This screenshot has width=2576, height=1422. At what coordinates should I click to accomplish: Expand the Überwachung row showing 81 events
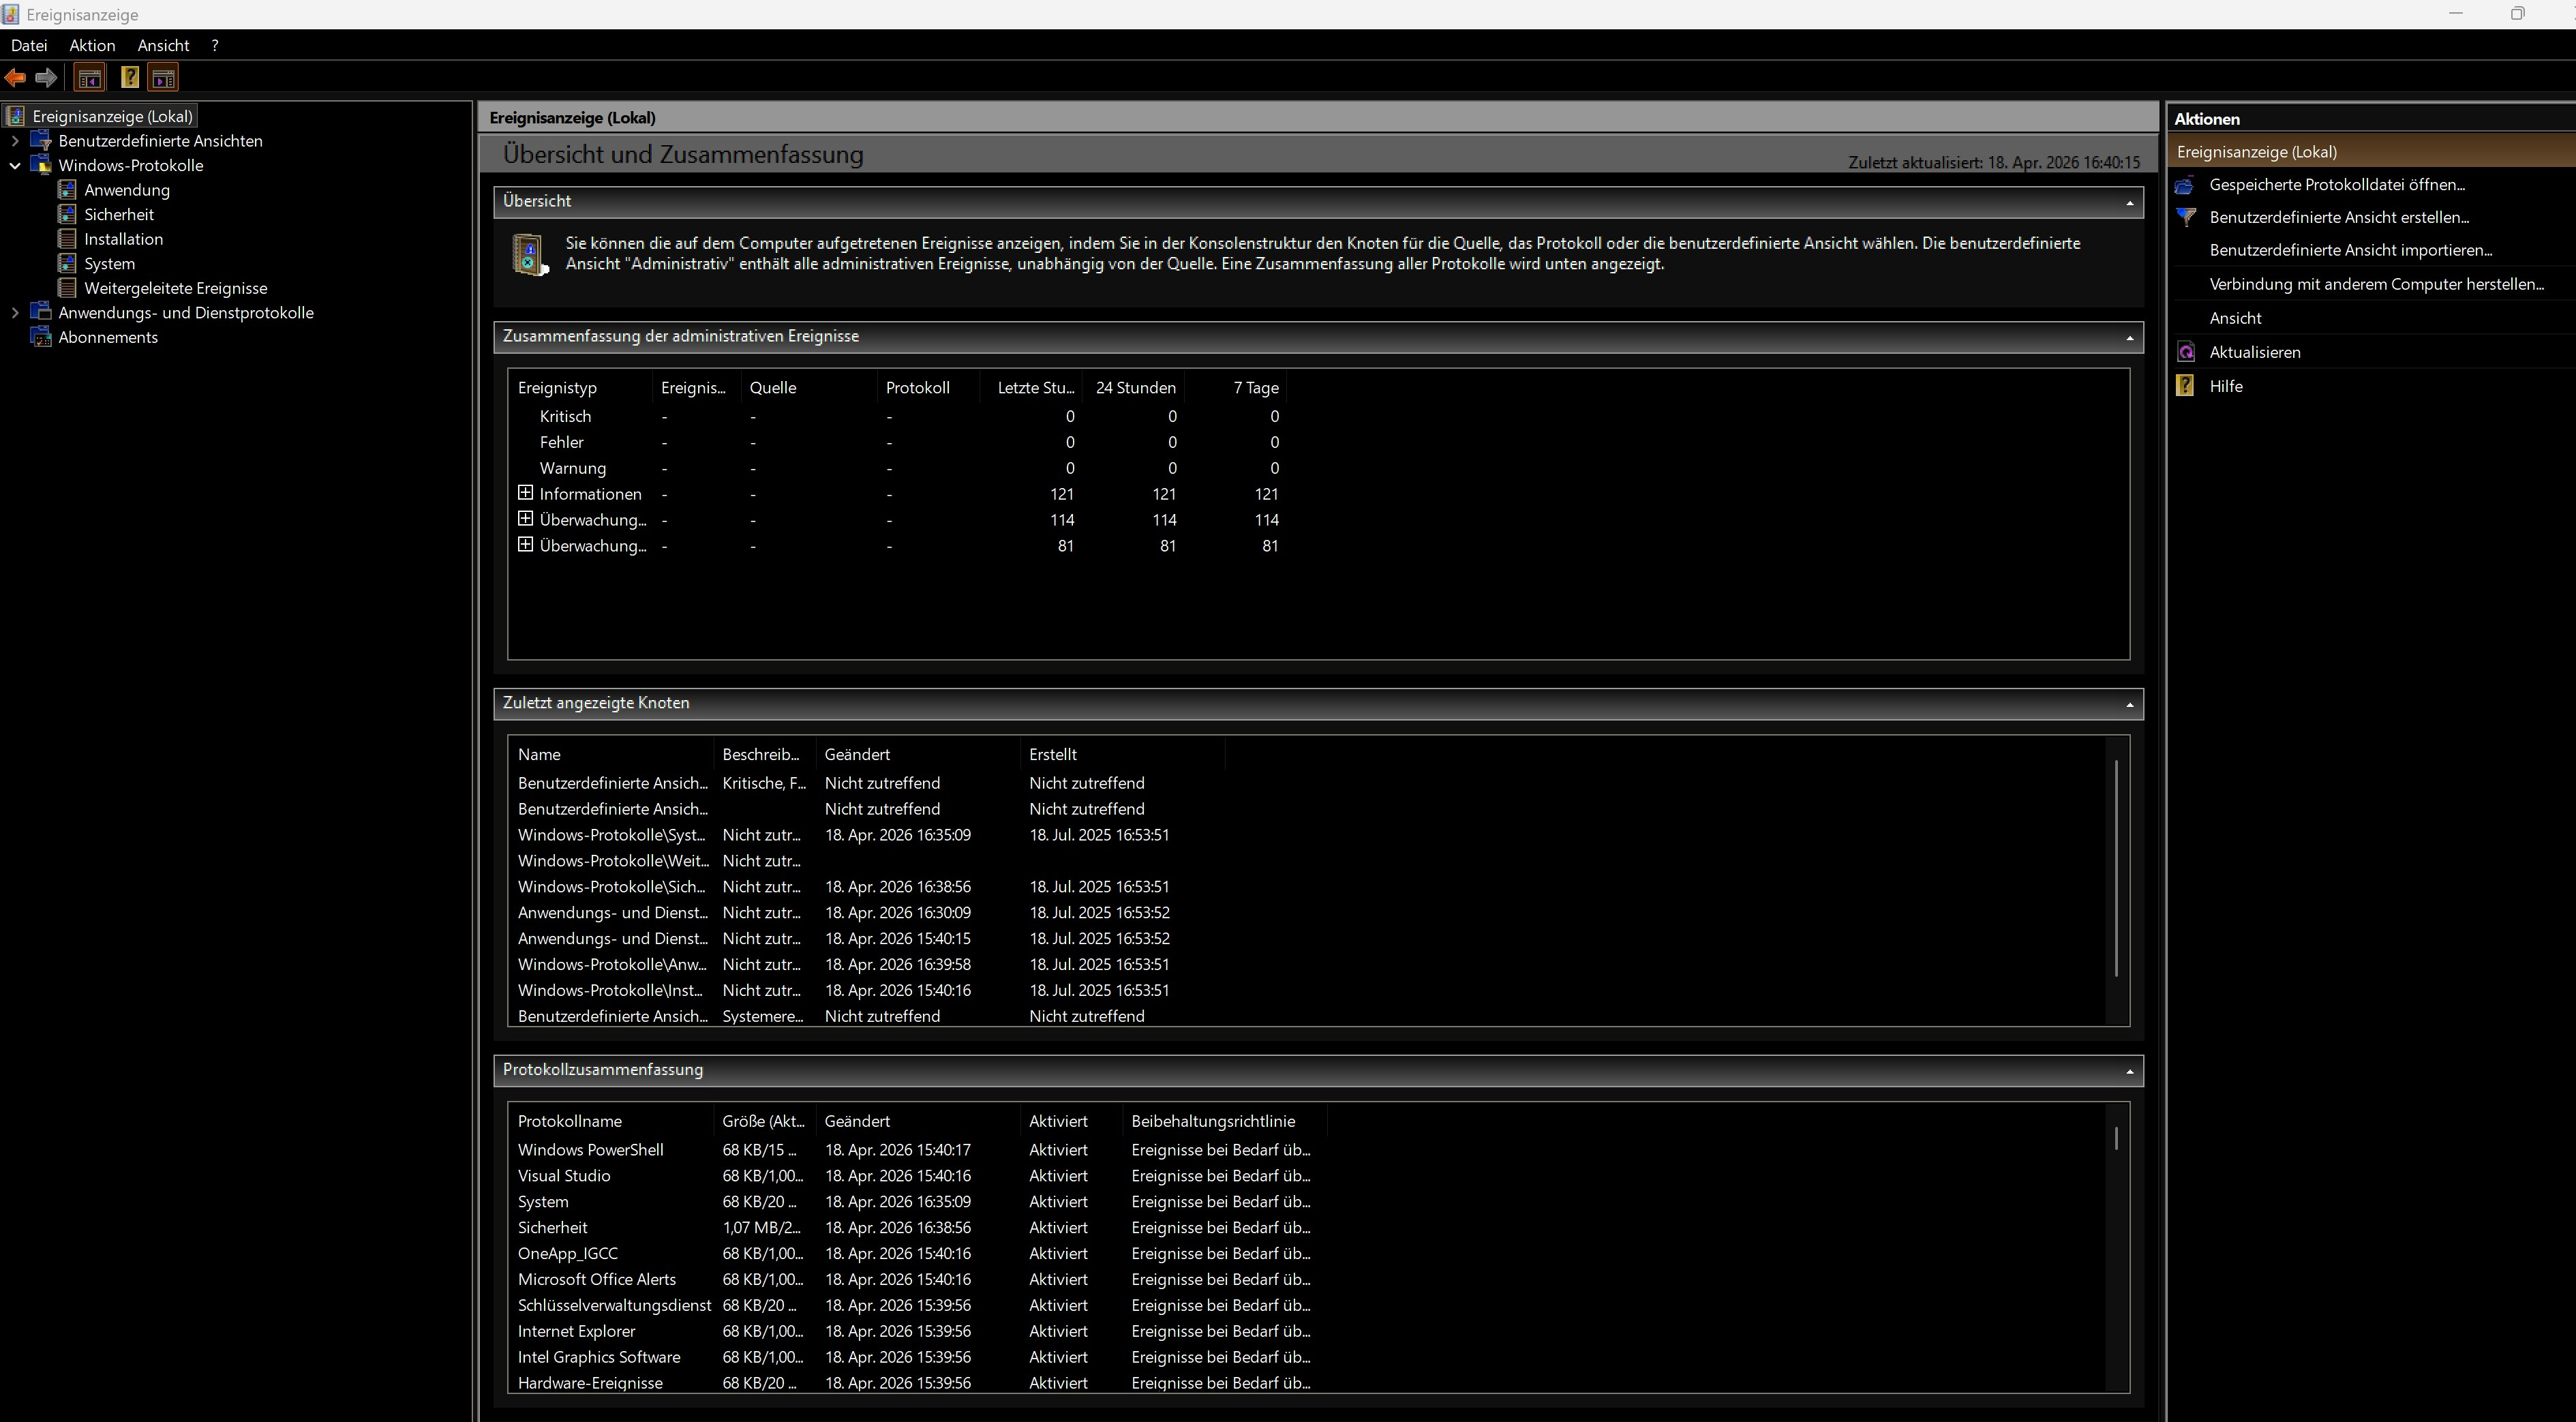[x=525, y=545]
